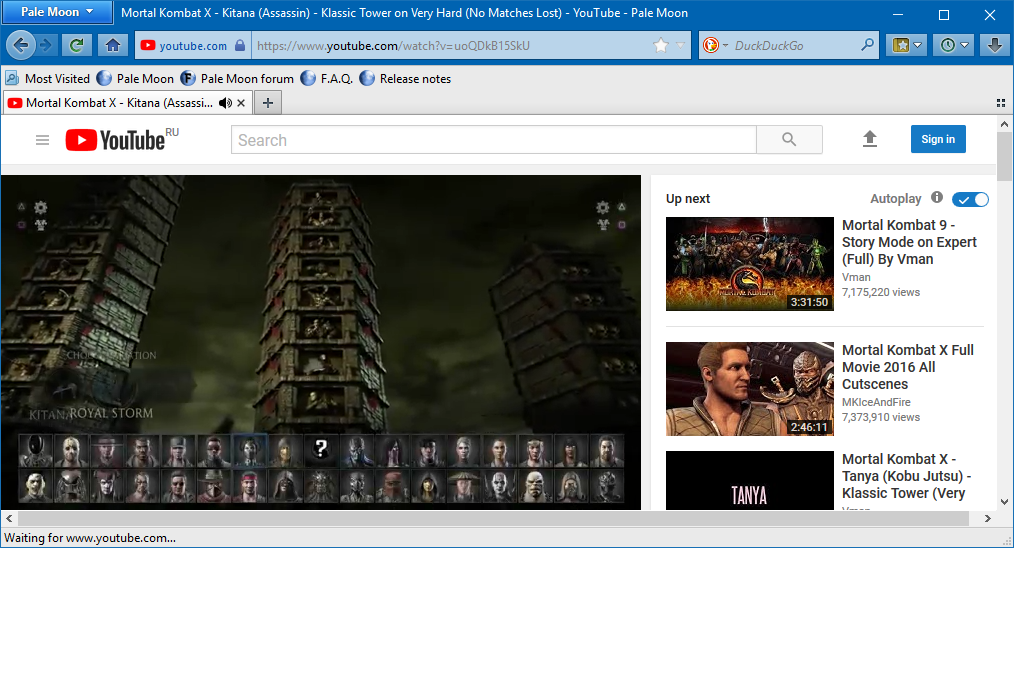Mute the tab's audio speaker icon
Screen dimensions: 1014x680
pyautogui.click(x=225, y=103)
